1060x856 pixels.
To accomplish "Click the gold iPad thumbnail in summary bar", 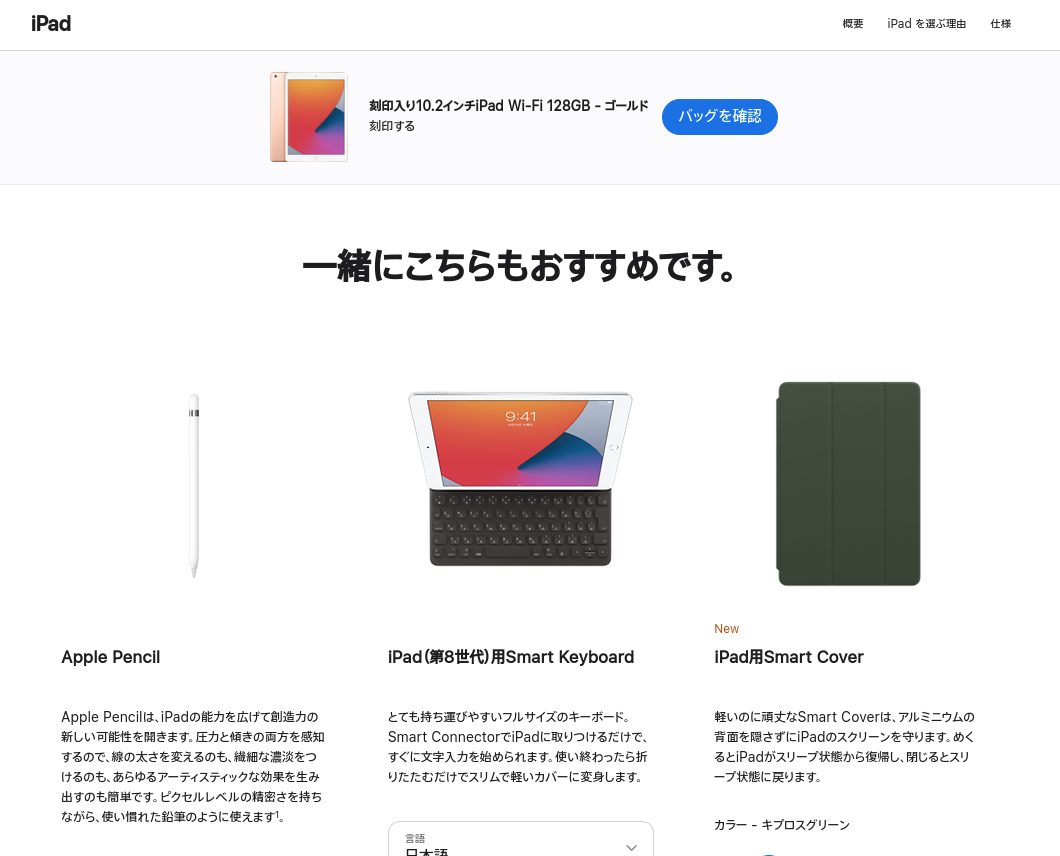I will click(x=309, y=117).
